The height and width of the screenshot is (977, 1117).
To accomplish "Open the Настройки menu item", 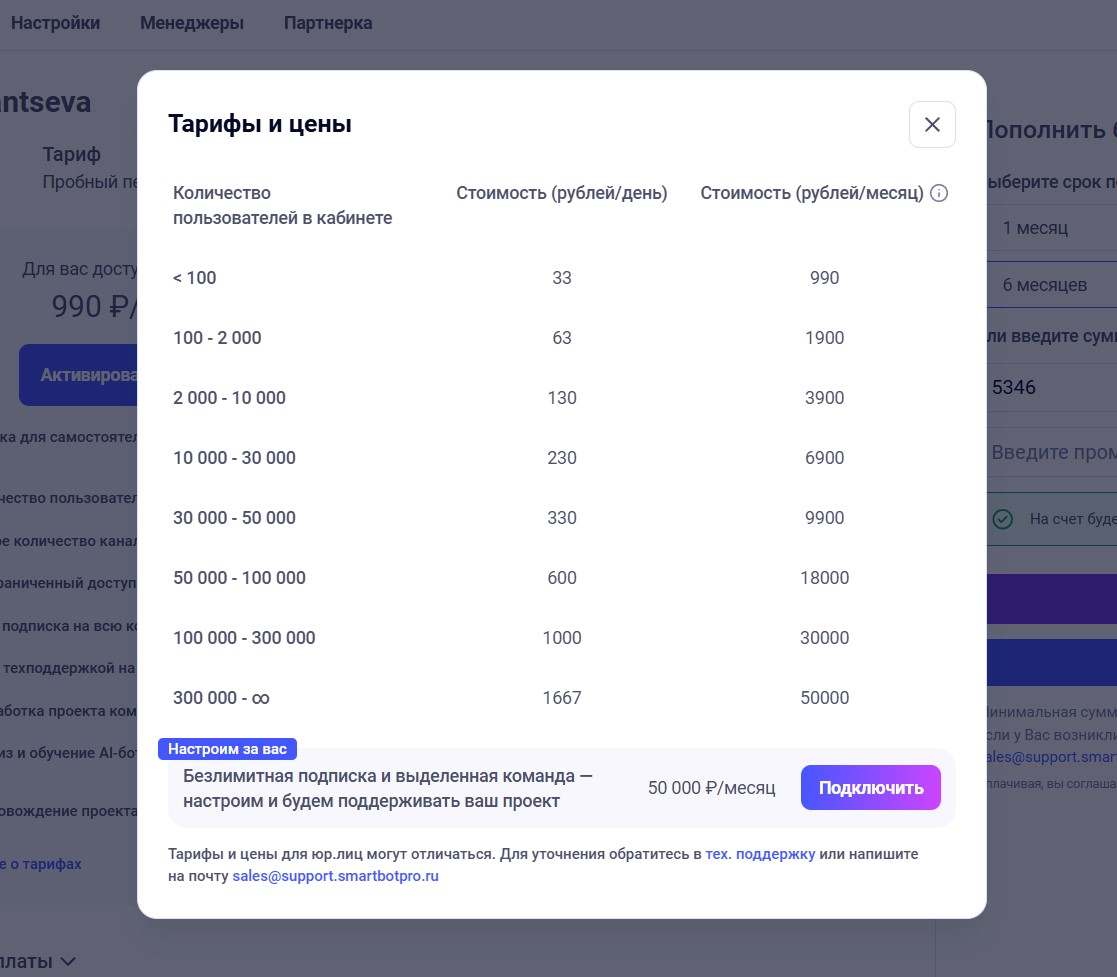I will tap(56, 23).
